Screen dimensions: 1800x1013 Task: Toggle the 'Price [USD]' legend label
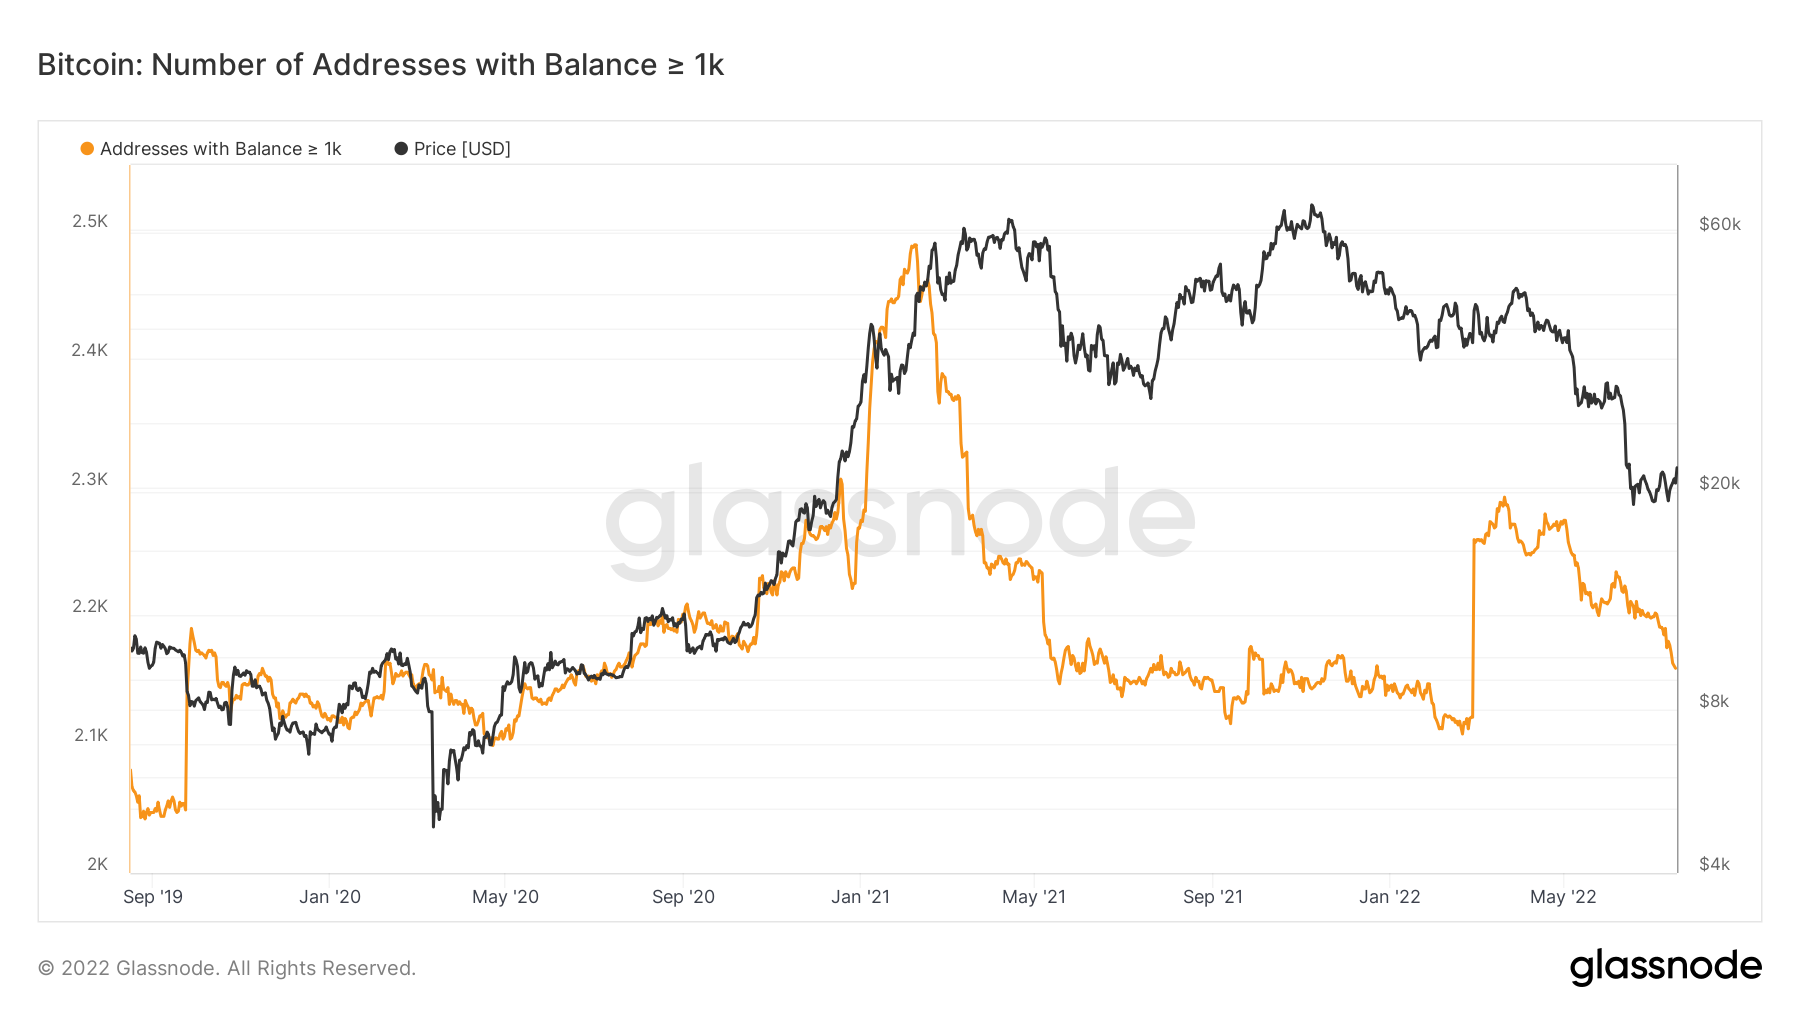[x=462, y=149]
